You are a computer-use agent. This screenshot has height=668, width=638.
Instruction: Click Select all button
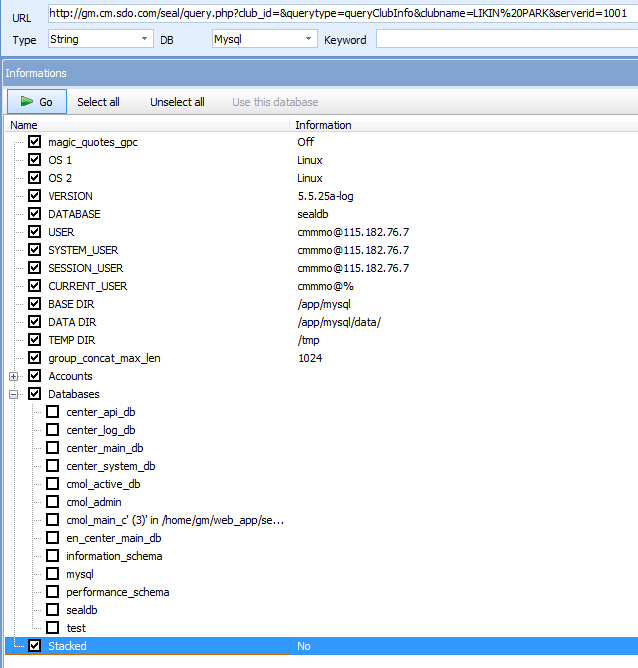click(98, 102)
